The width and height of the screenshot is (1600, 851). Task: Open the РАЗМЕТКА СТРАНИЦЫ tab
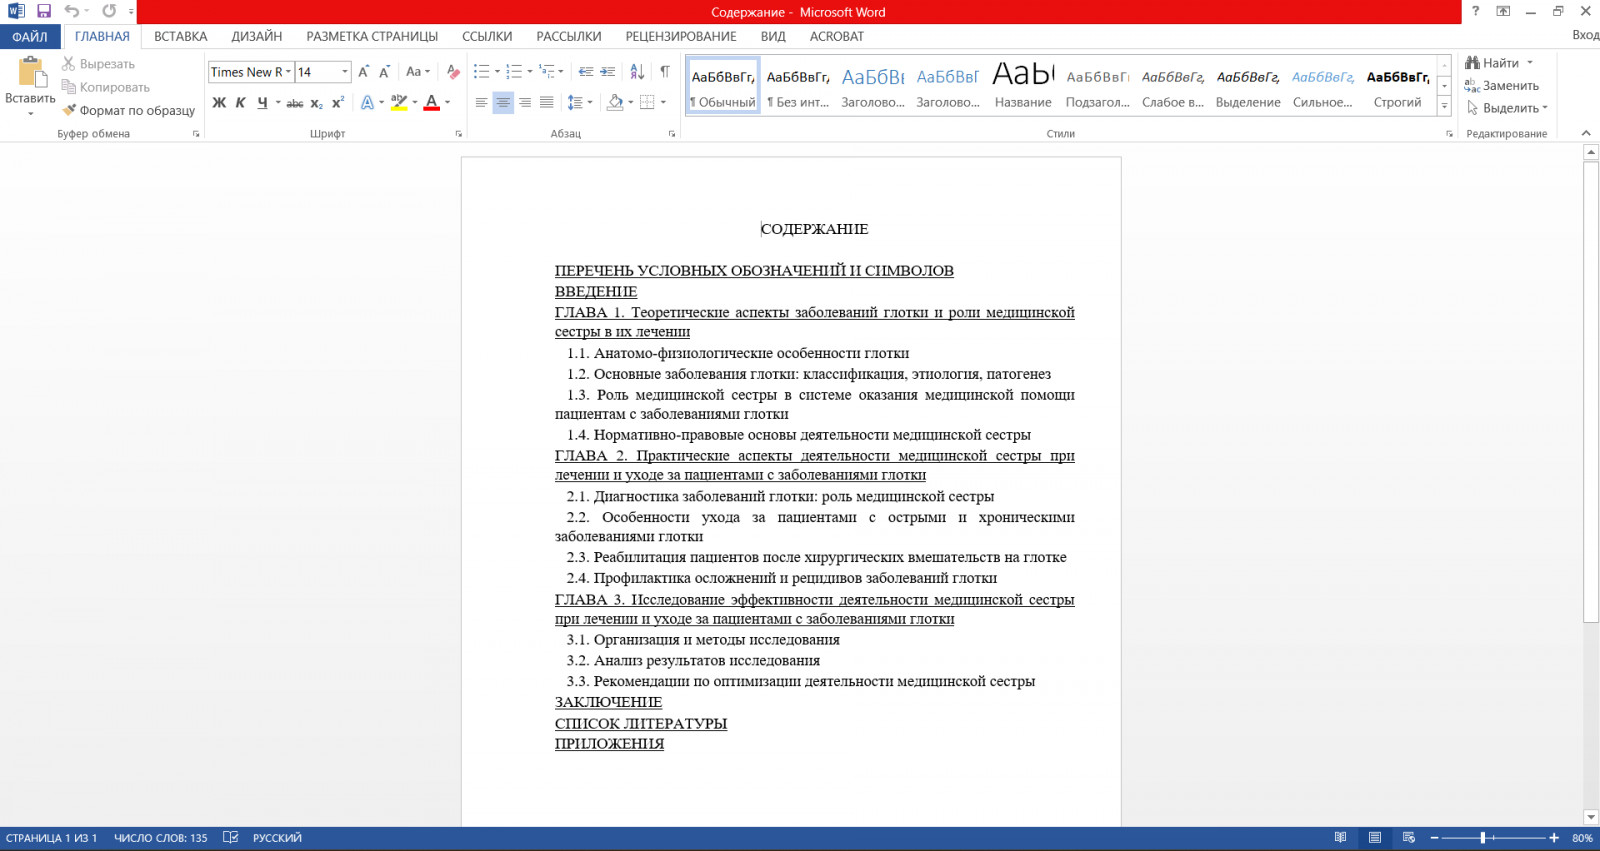pyautogui.click(x=372, y=36)
